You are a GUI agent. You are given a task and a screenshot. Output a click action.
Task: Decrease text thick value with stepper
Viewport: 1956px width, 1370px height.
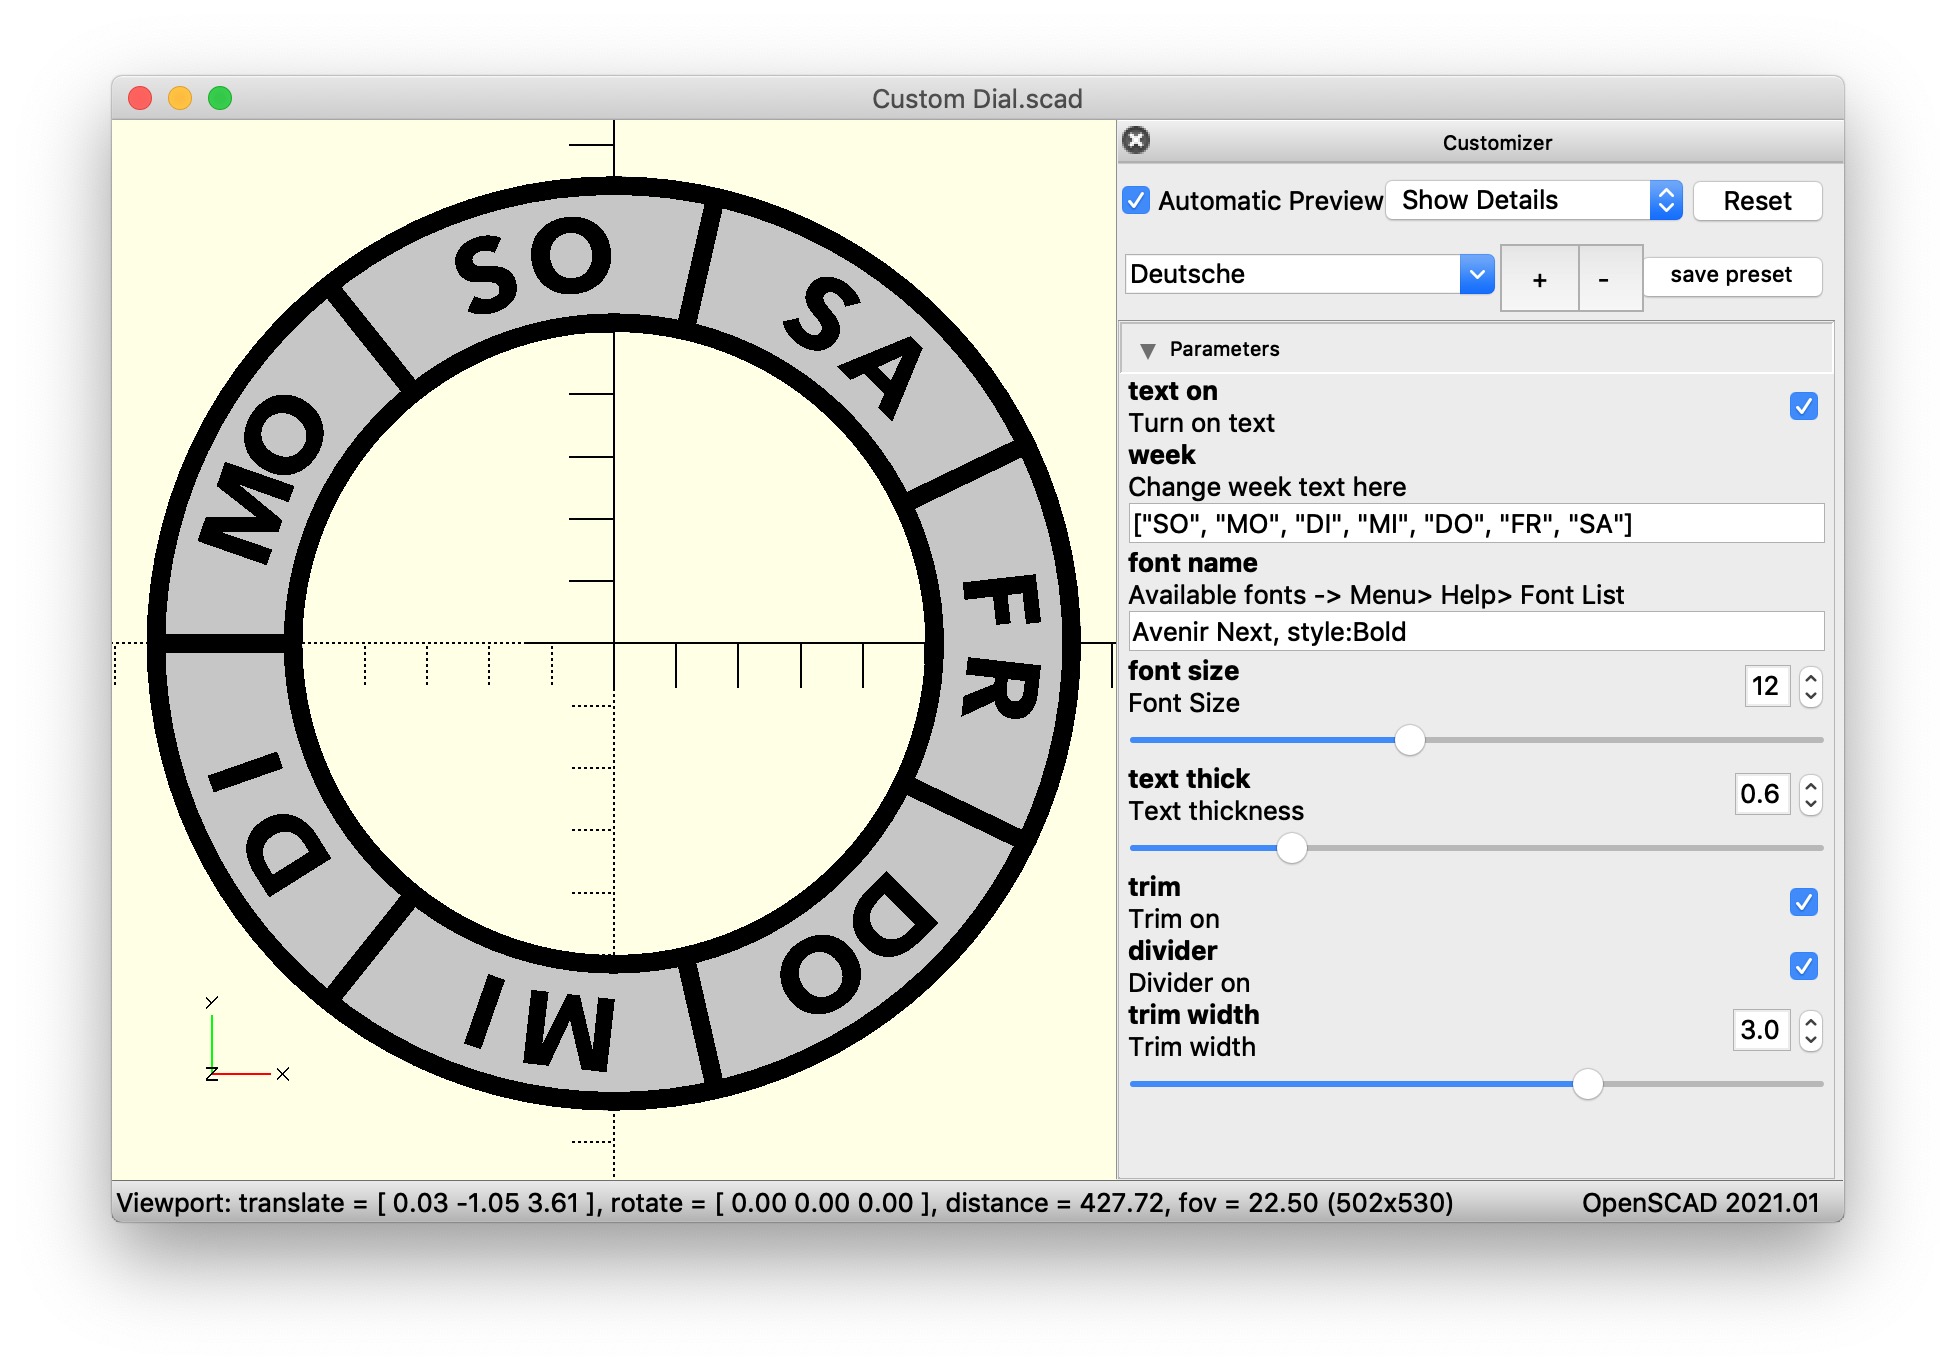pyautogui.click(x=1811, y=804)
